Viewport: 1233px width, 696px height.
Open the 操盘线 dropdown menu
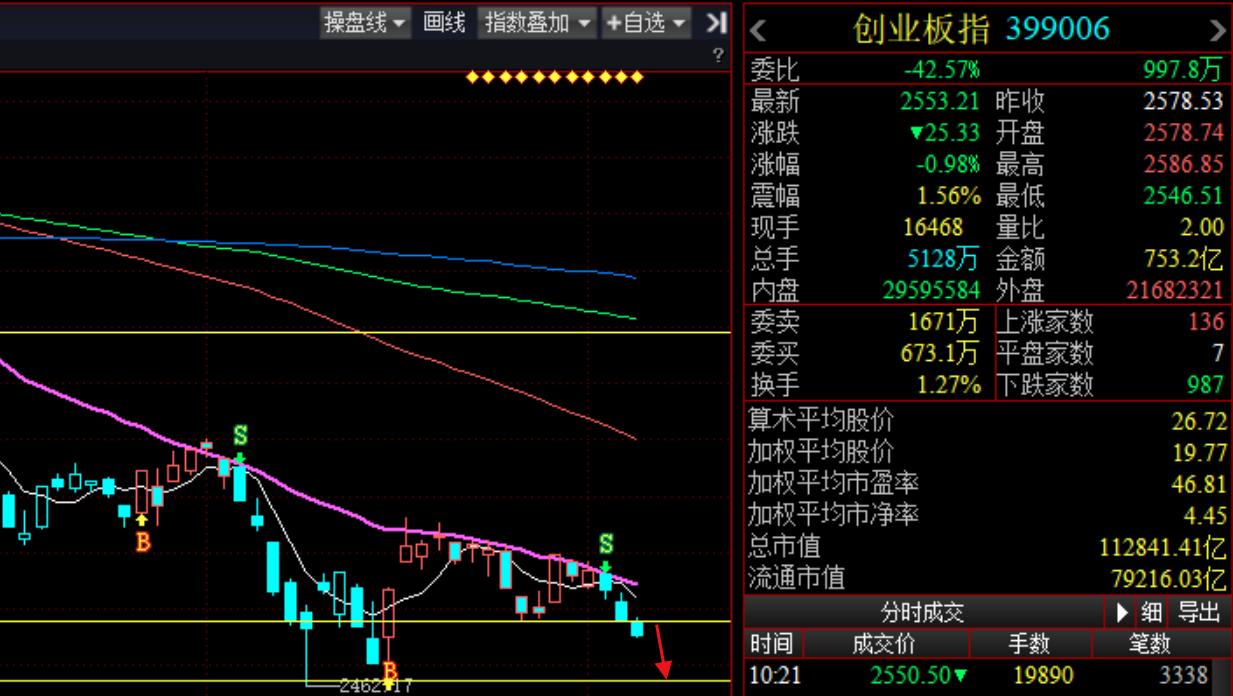(x=365, y=23)
